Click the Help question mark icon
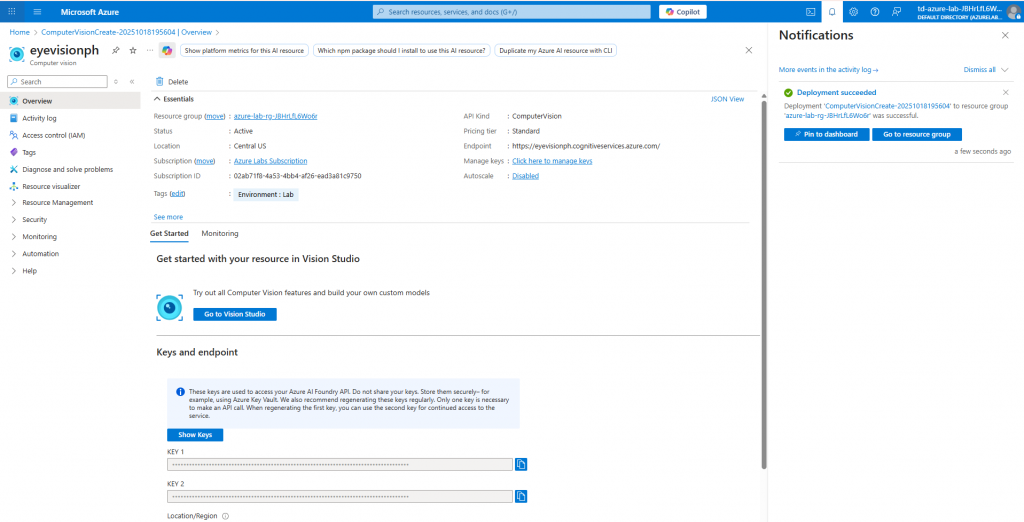The image size is (1024, 522). point(874,12)
